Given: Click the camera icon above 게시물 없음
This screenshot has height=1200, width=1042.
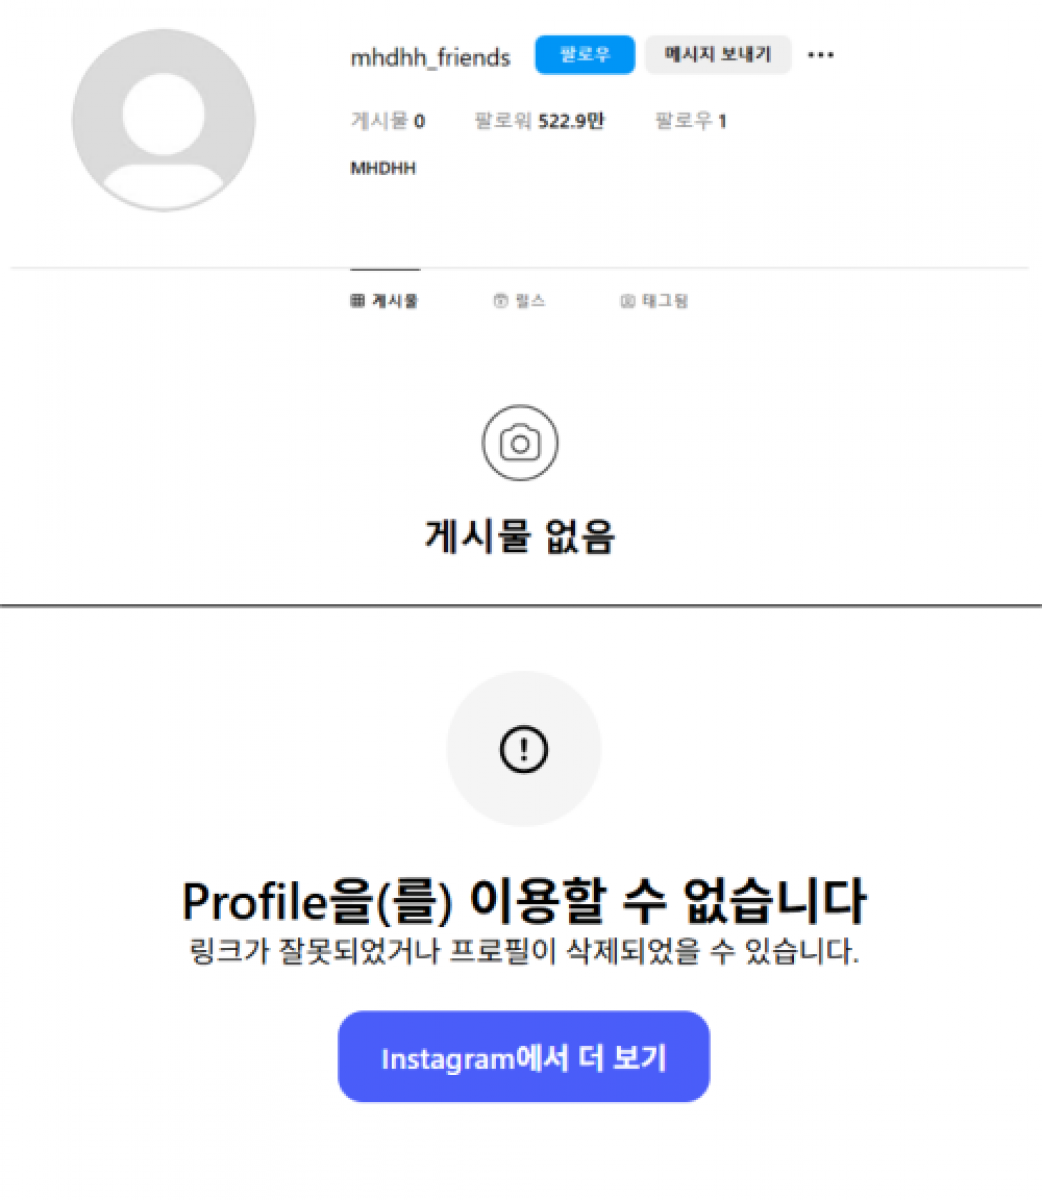Looking at the screenshot, I should (x=519, y=442).
